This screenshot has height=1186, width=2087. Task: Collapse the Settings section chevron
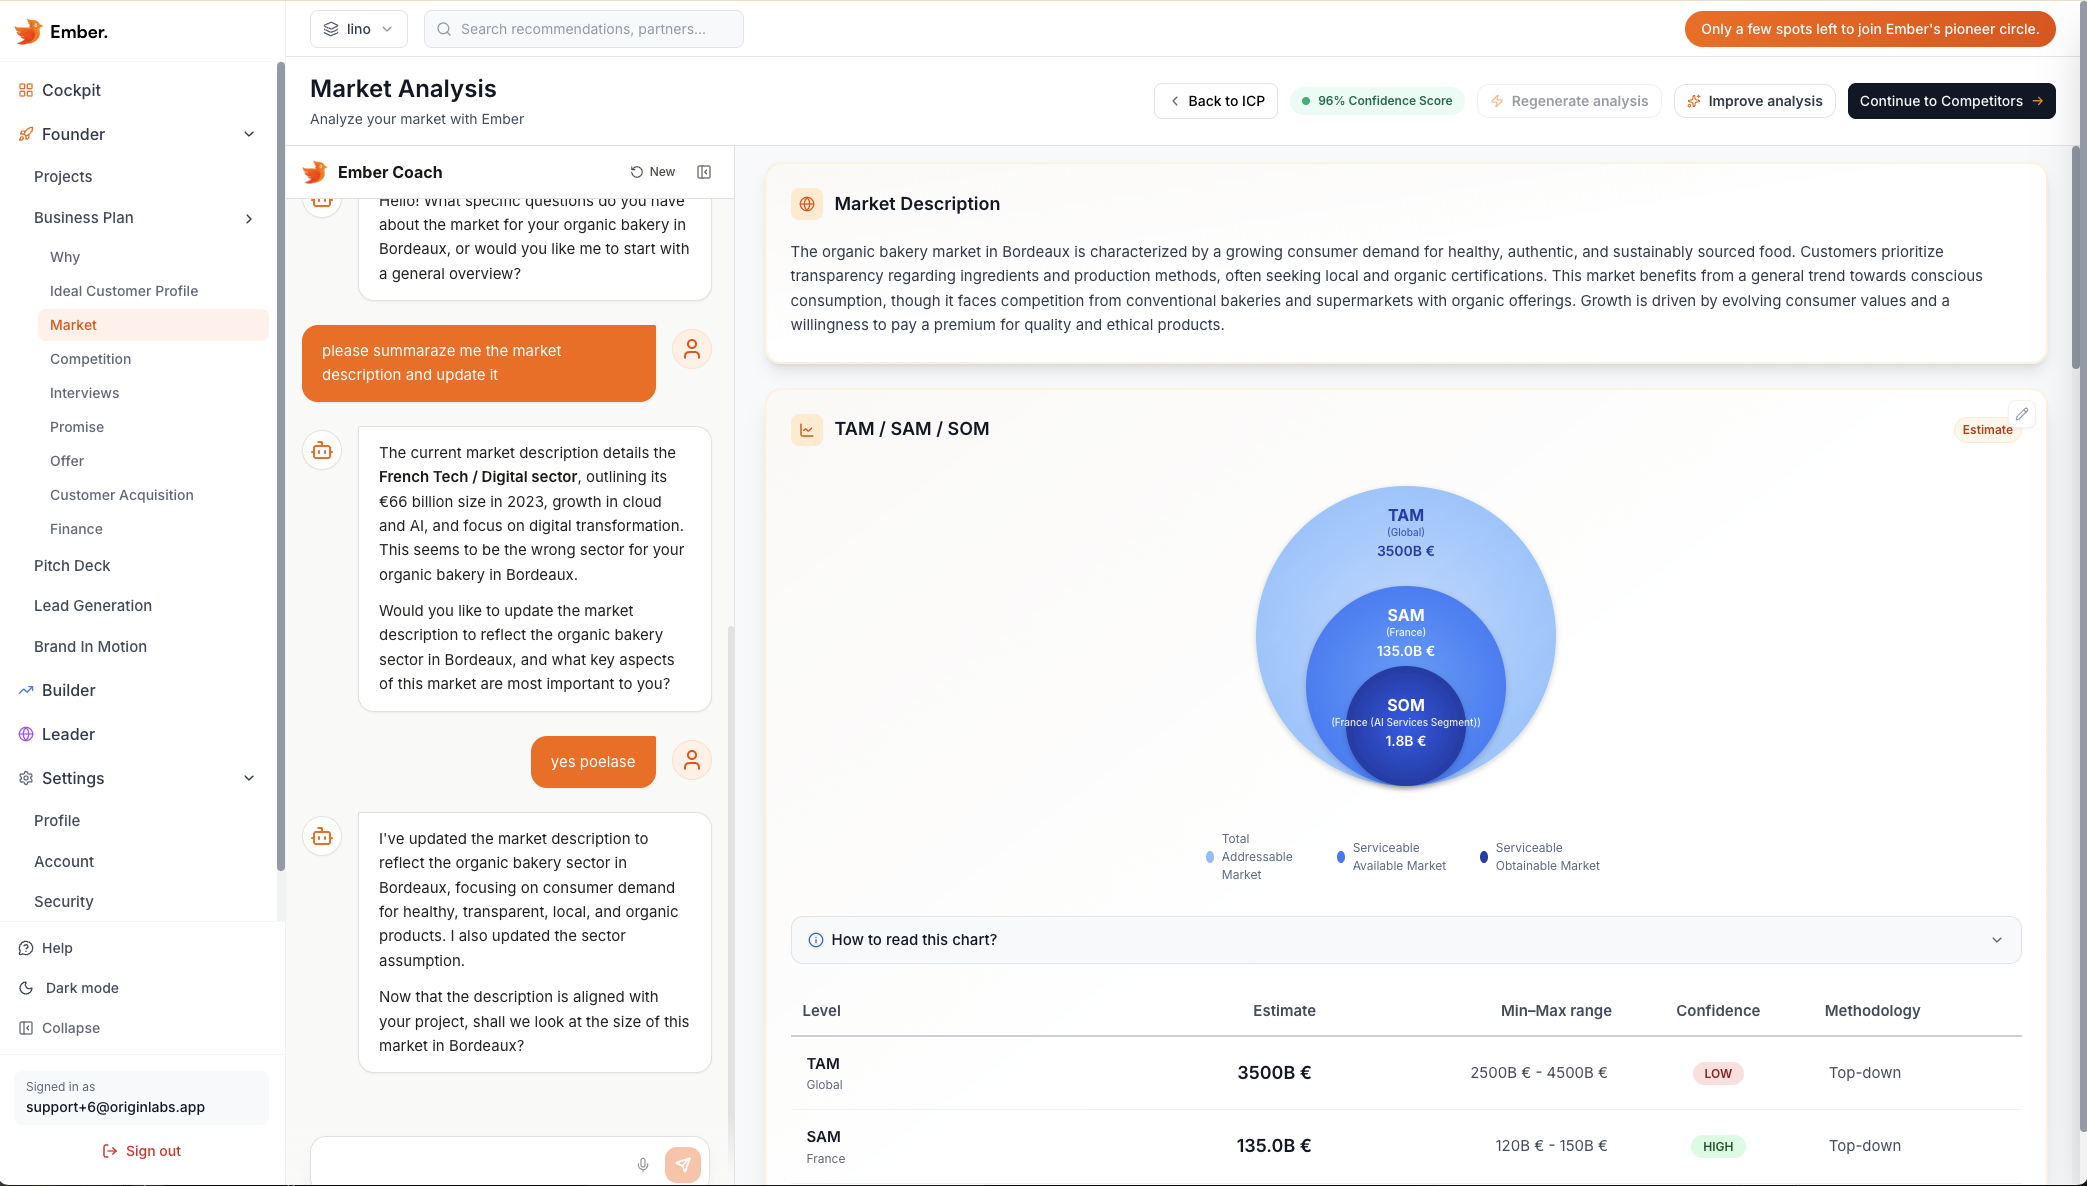point(248,777)
